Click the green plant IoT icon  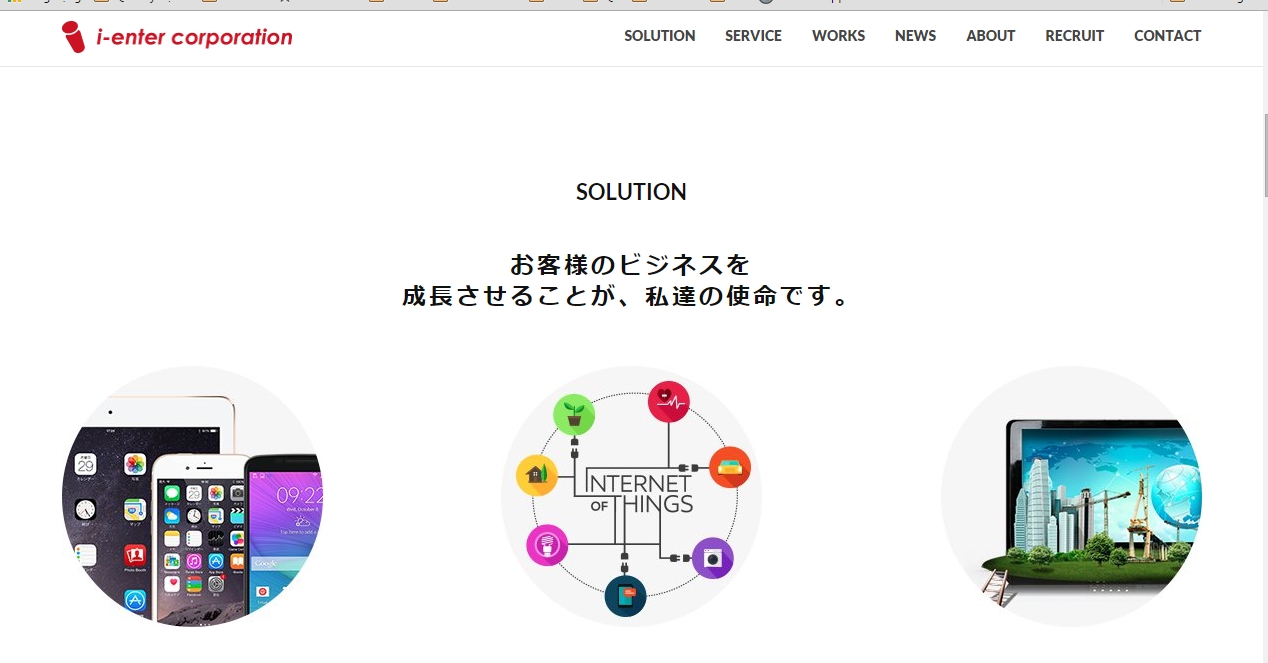[x=574, y=414]
